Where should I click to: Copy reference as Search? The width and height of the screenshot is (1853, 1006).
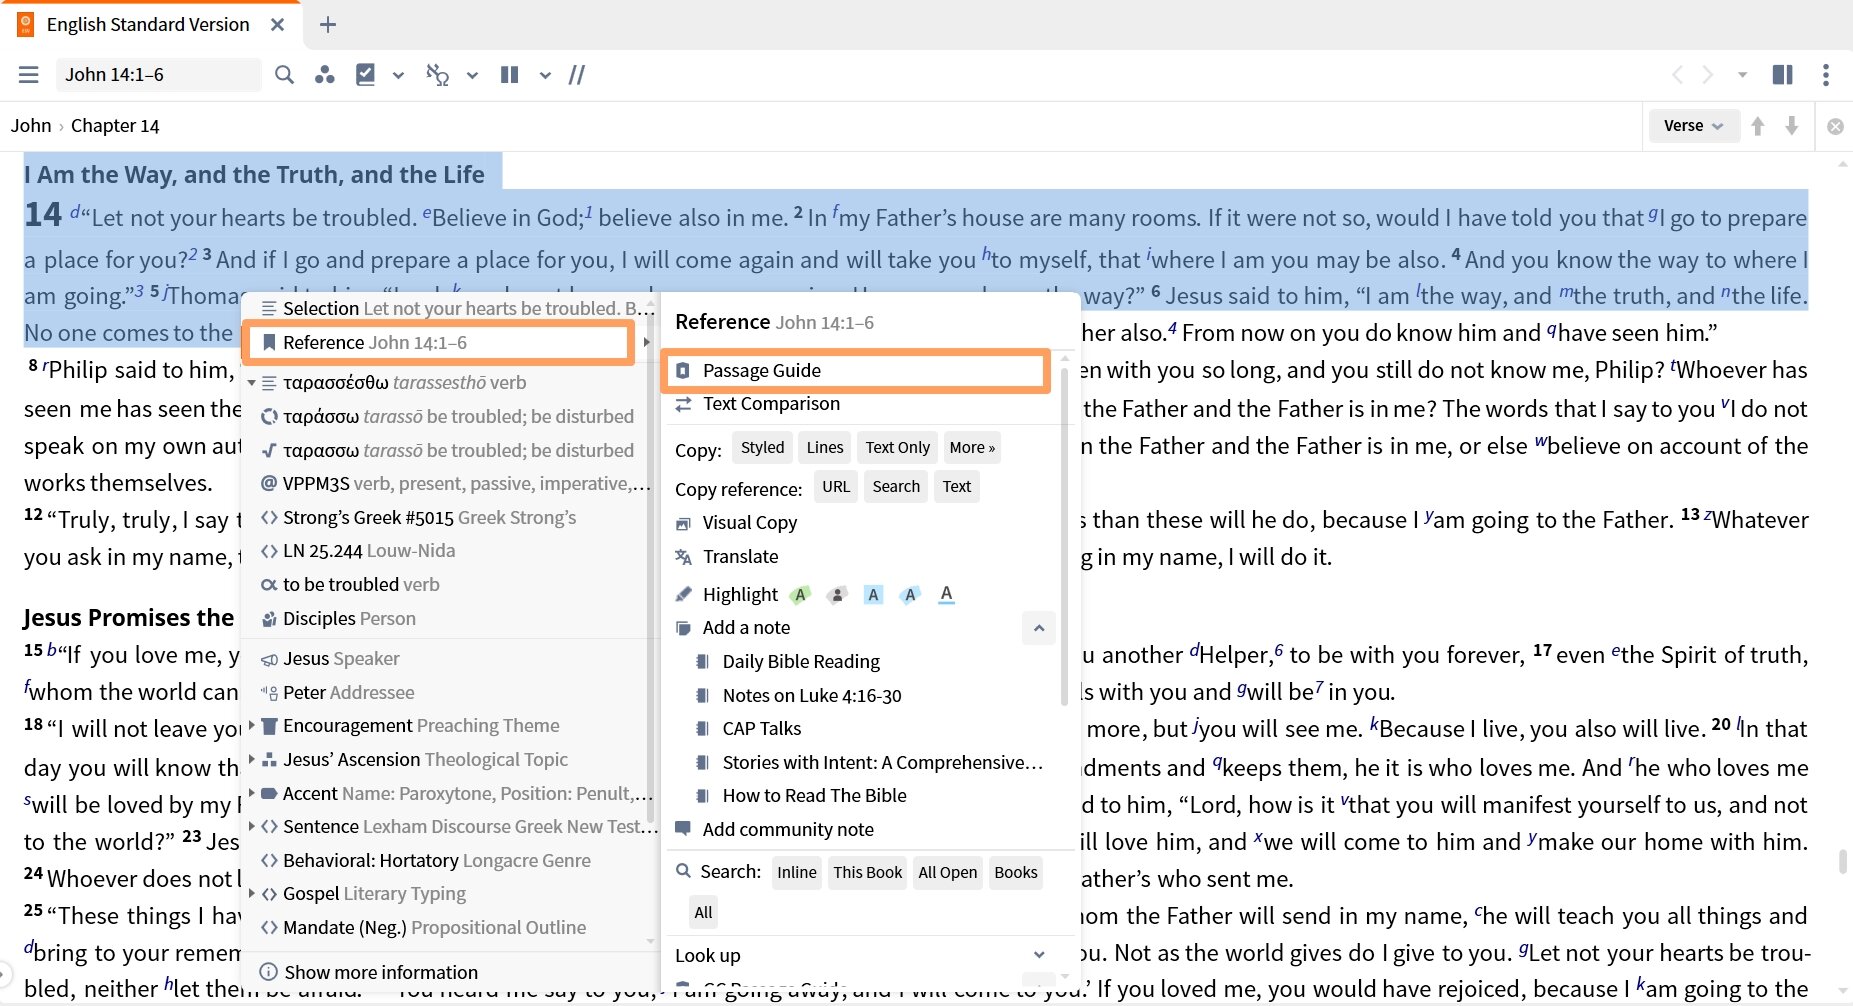[x=896, y=487]
